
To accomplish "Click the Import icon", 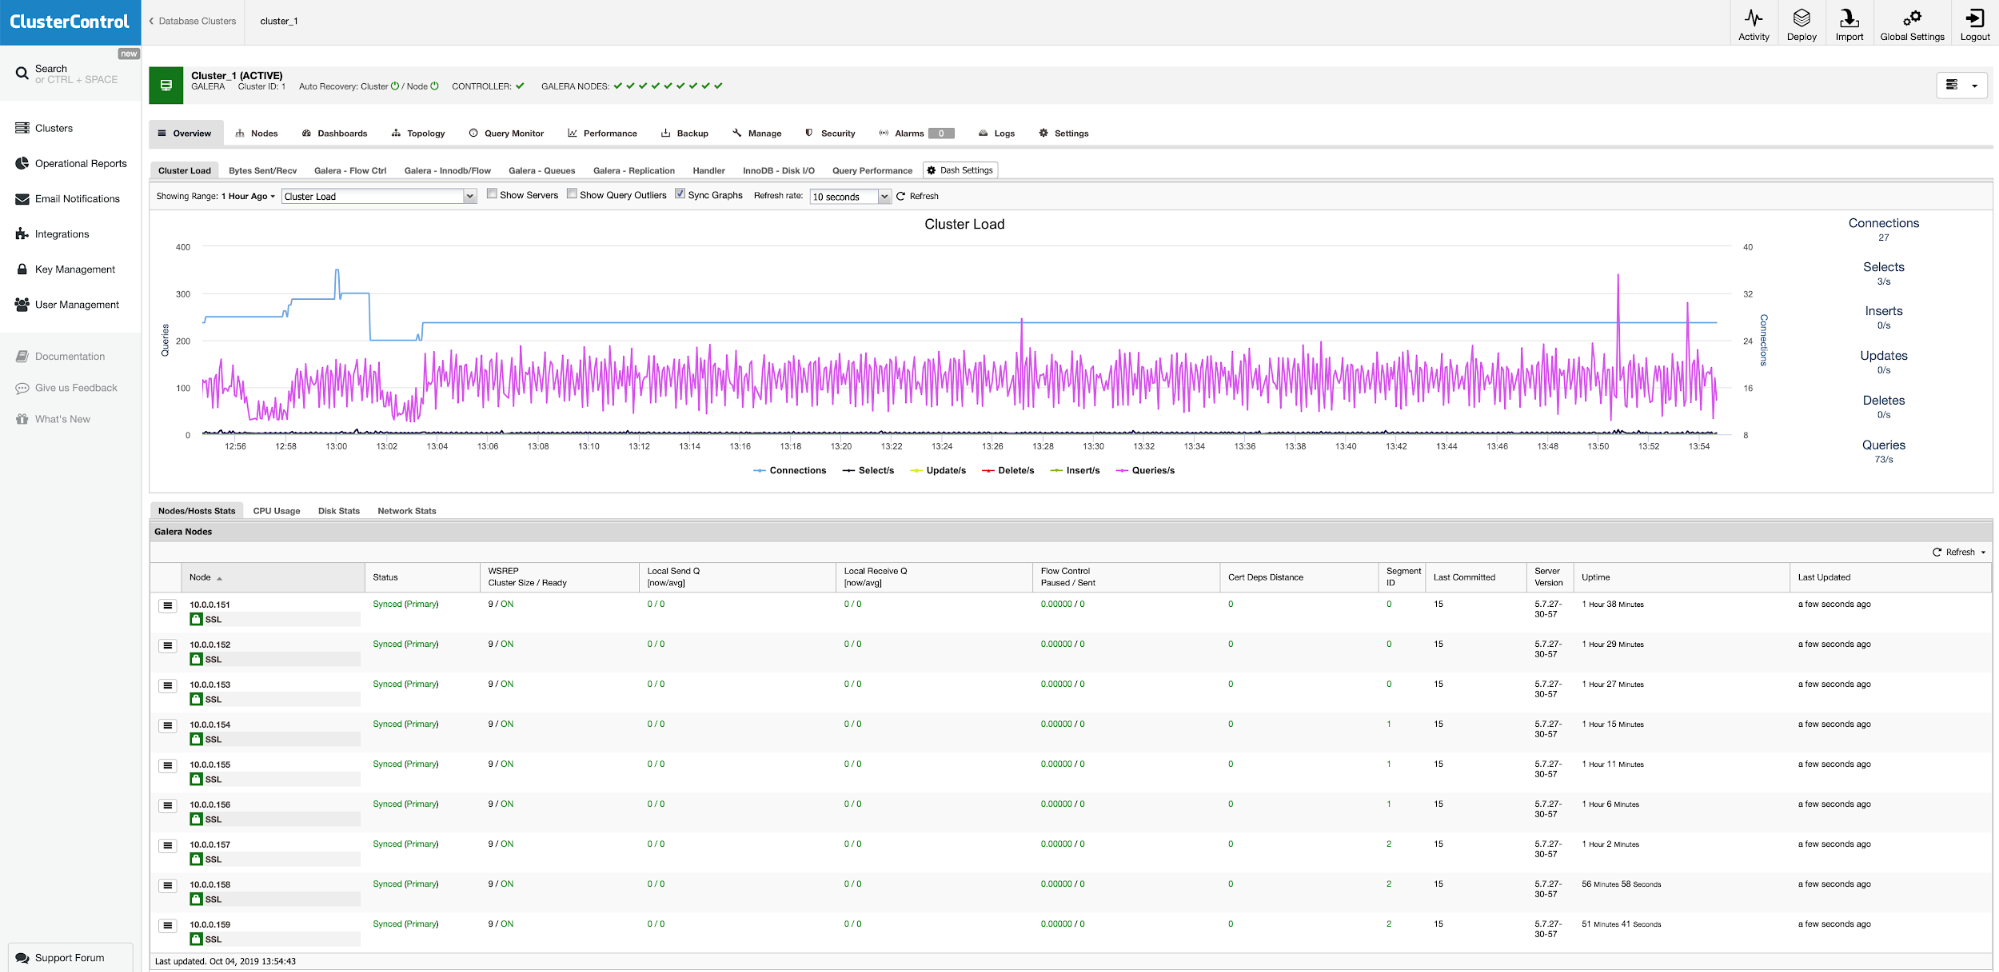I will [1849, 19].
